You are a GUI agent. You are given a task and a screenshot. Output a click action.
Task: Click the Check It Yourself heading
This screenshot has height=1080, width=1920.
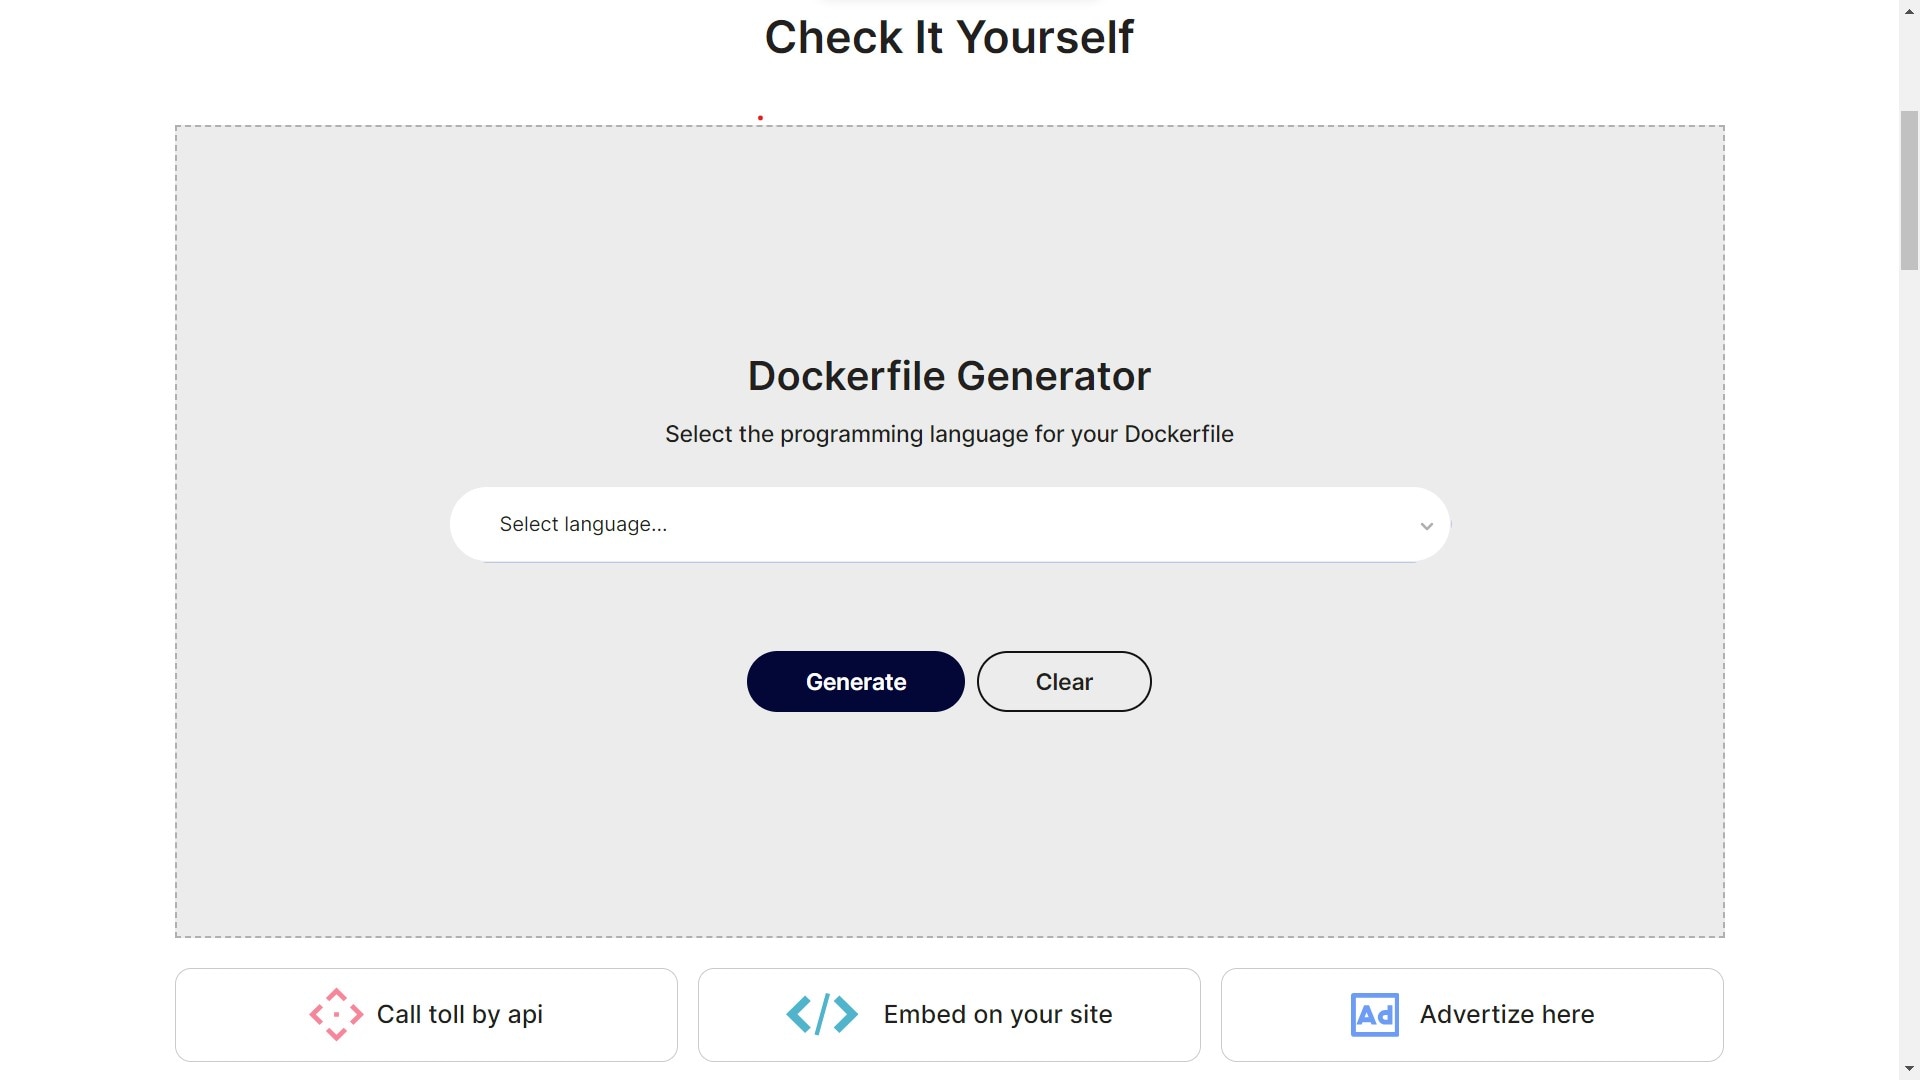coord(949,38)
